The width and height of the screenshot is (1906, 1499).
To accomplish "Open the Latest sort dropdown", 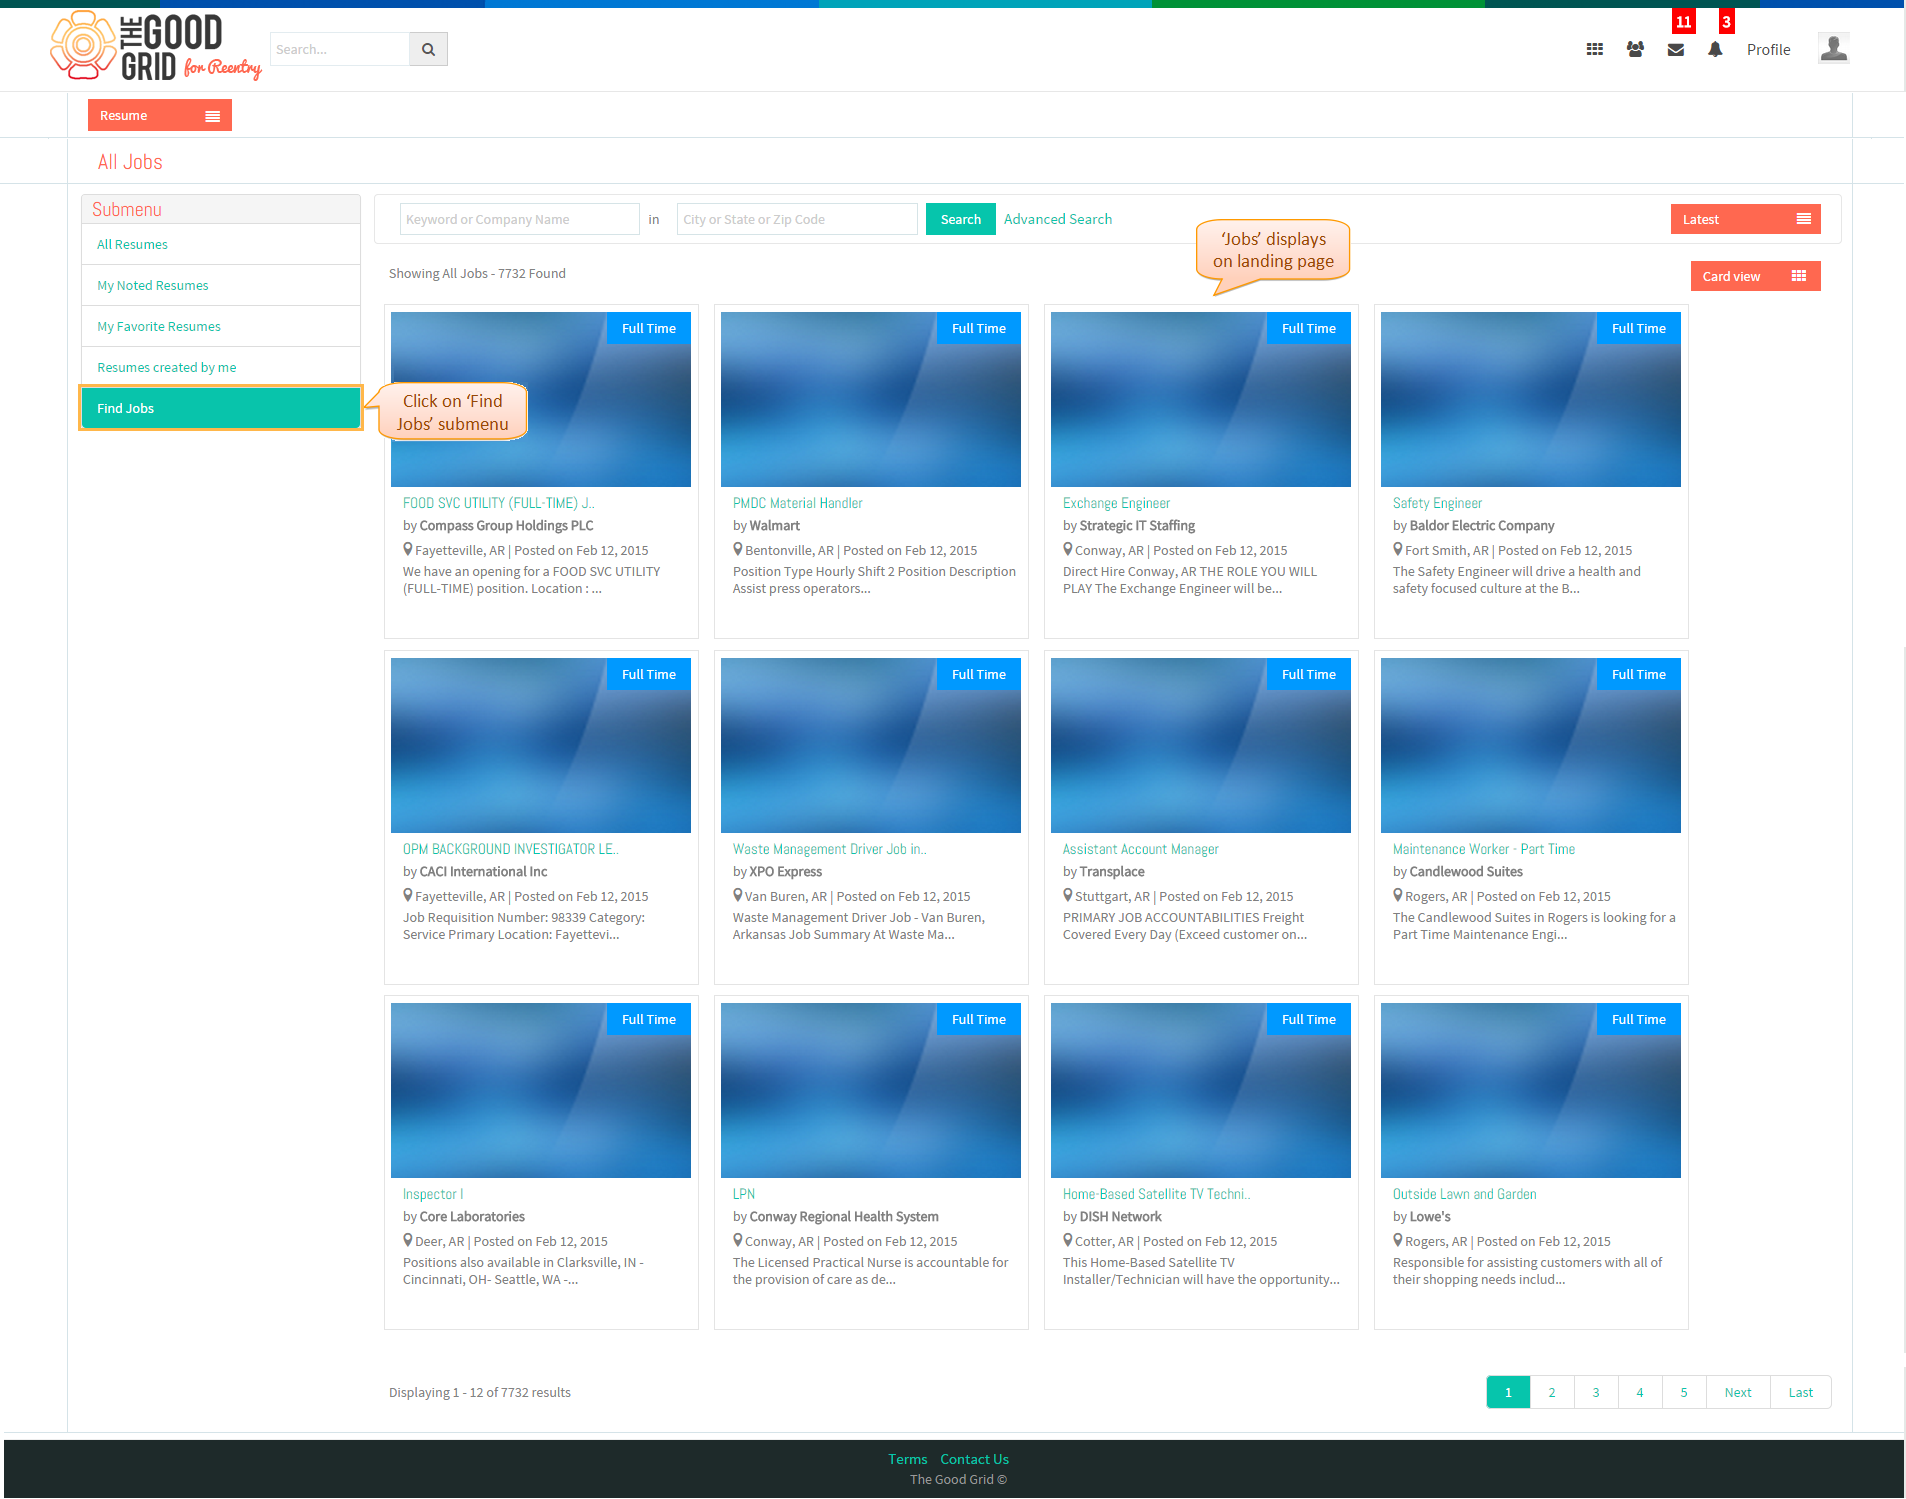I will (1745, 219).
